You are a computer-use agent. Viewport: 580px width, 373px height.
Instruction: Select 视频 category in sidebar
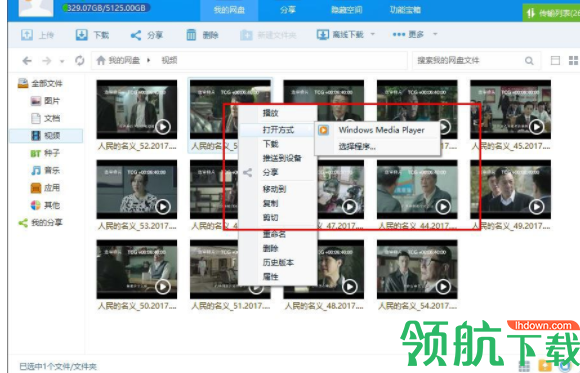[46, 135]
